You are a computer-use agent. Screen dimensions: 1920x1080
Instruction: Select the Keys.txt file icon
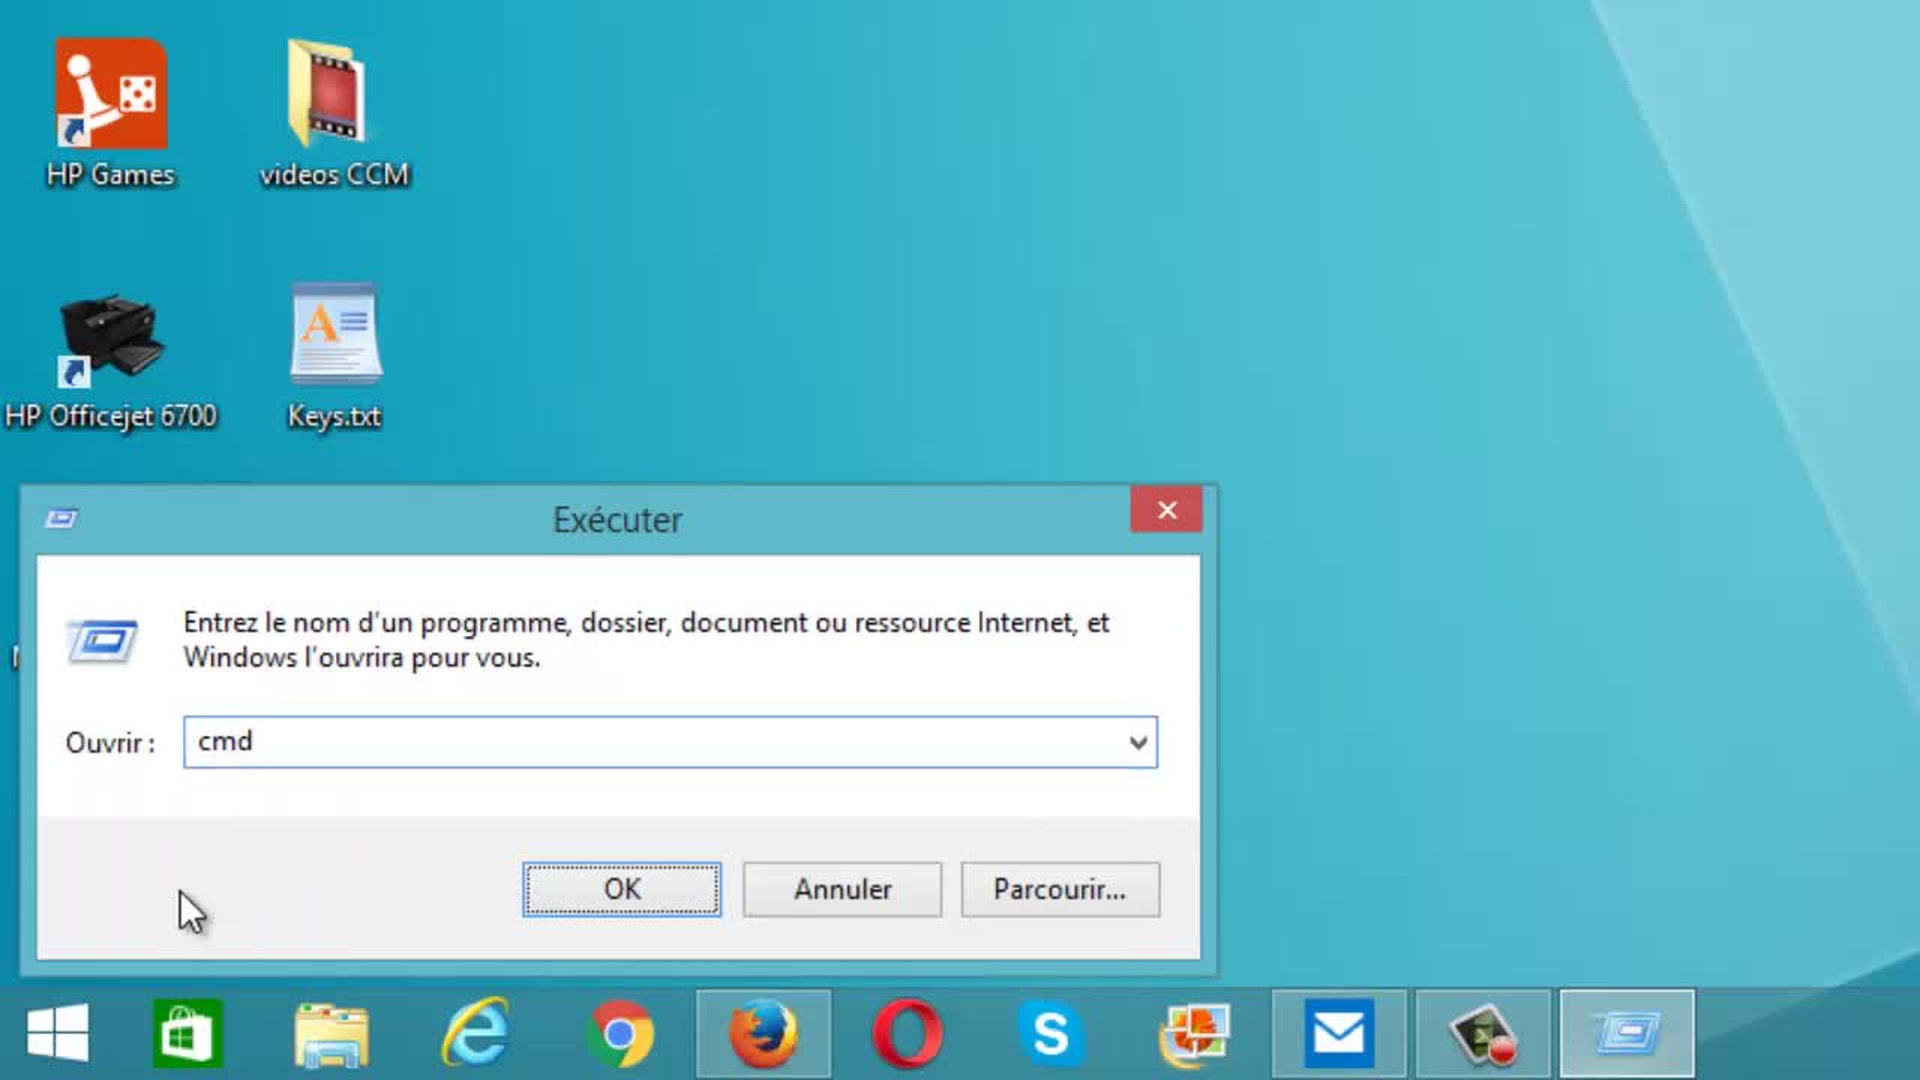(335, 335)
